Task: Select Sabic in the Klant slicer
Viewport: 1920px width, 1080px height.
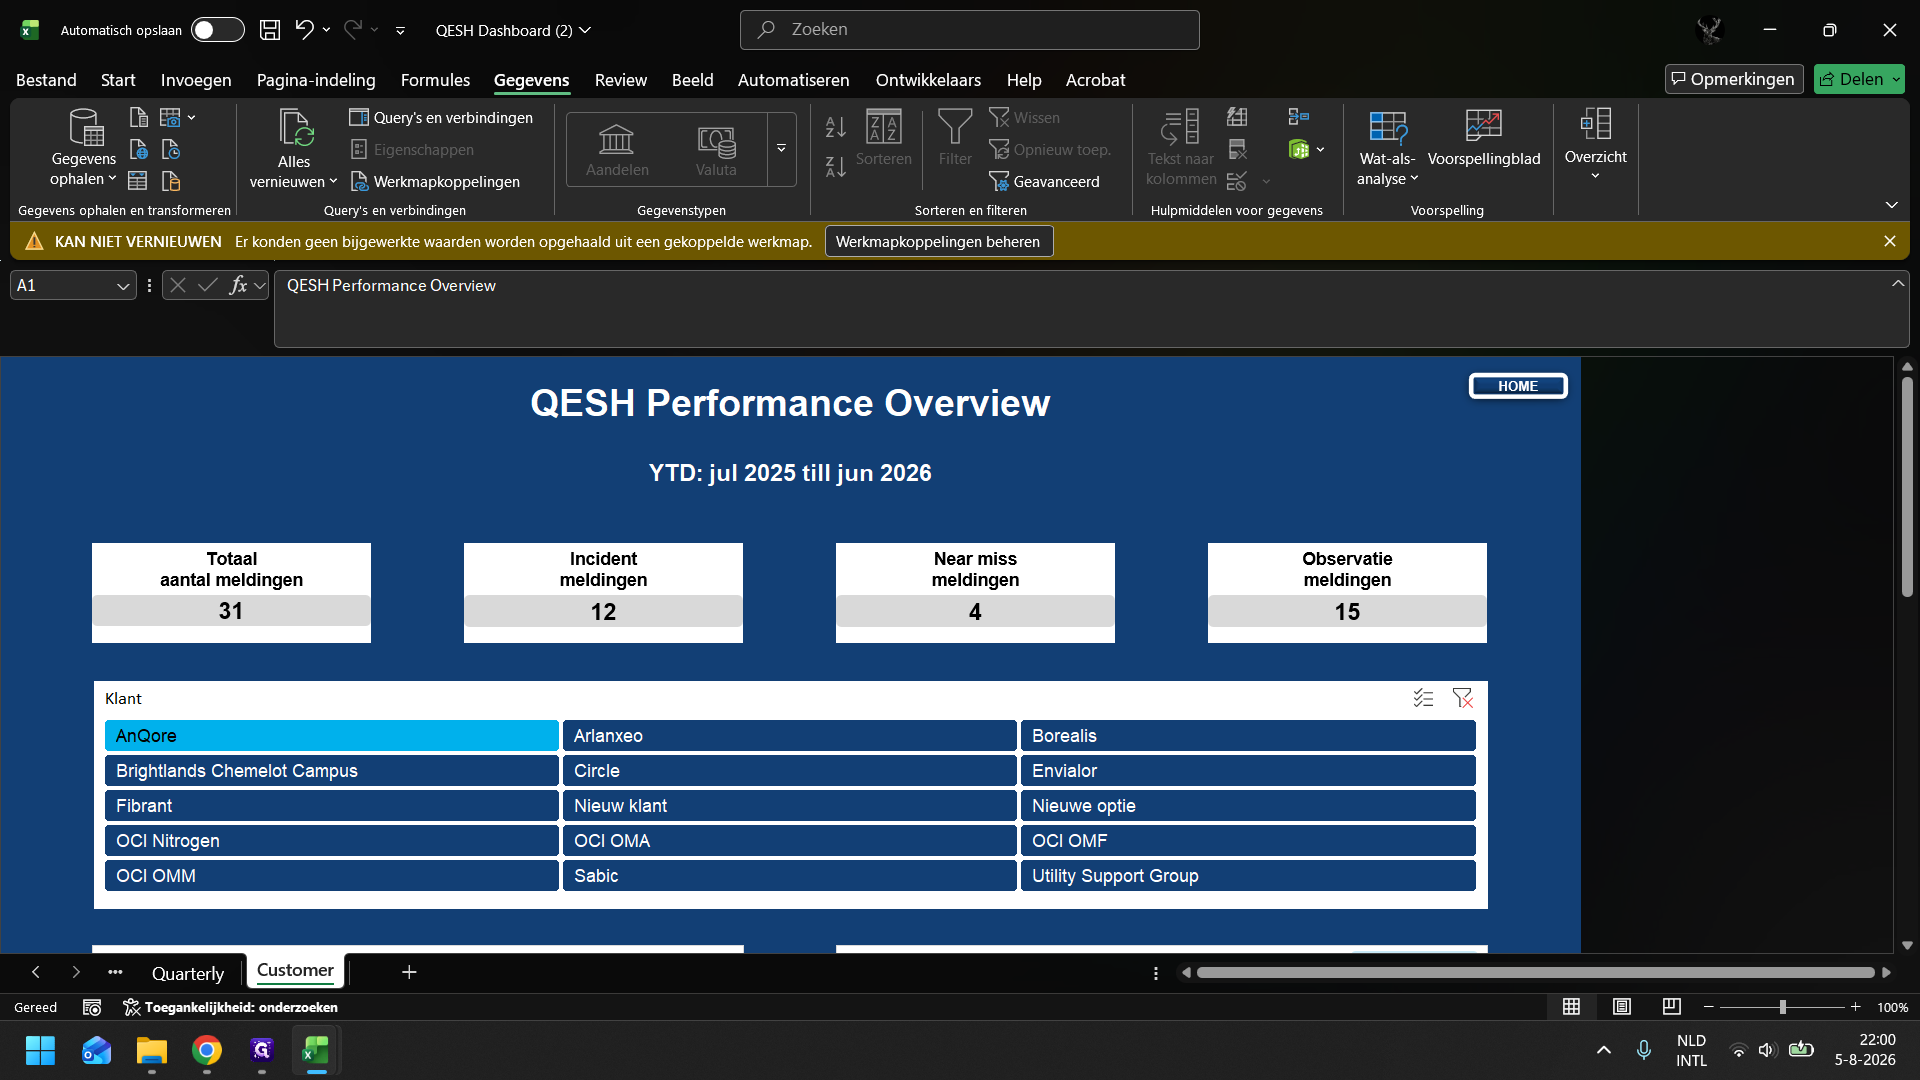Action: click(x=789, y=876)
